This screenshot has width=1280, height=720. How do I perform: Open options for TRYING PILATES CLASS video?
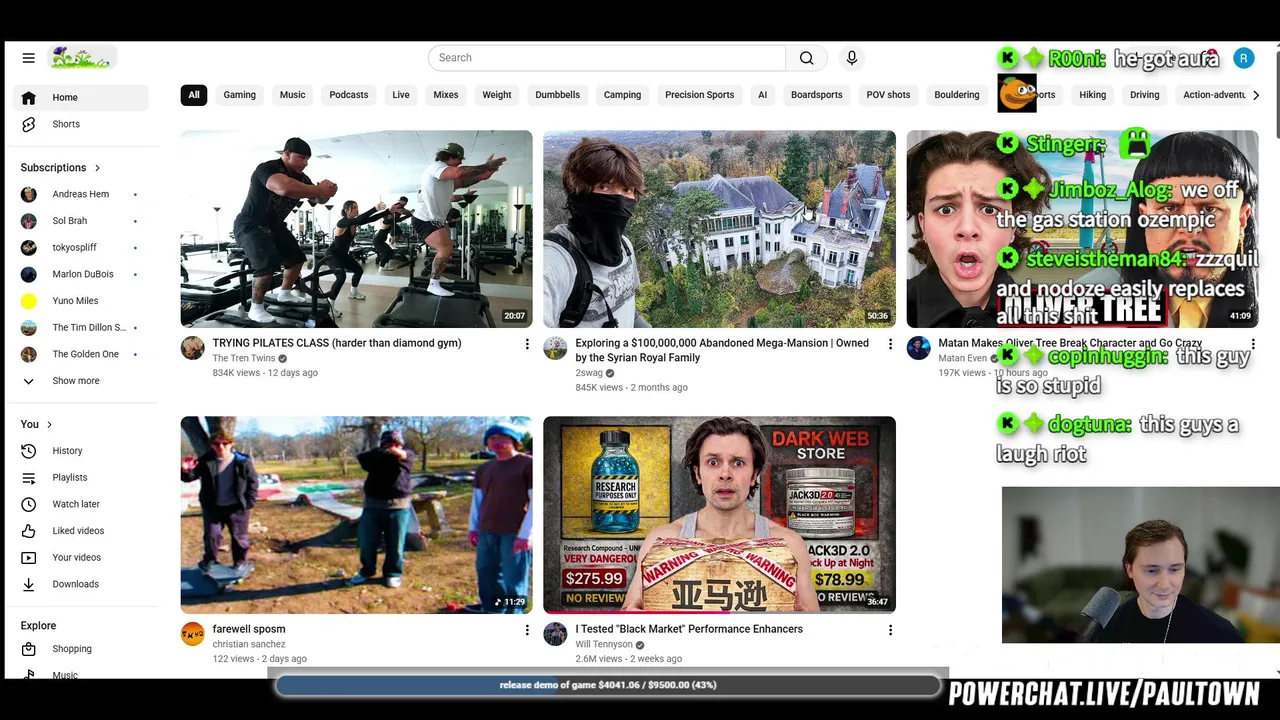click(527, 344)
